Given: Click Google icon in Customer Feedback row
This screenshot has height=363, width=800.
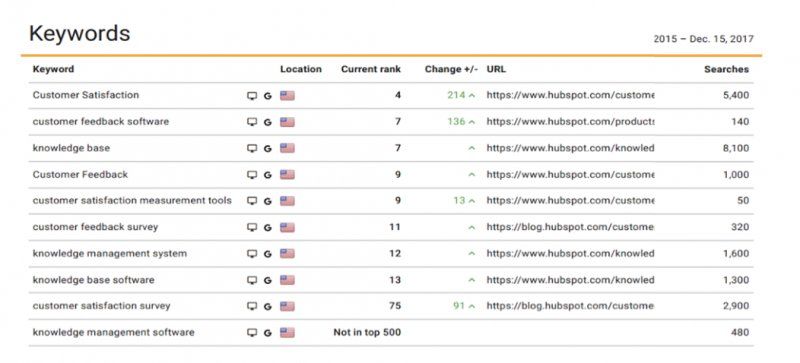Looking at the screenshot, I should (x=267, y=175).
